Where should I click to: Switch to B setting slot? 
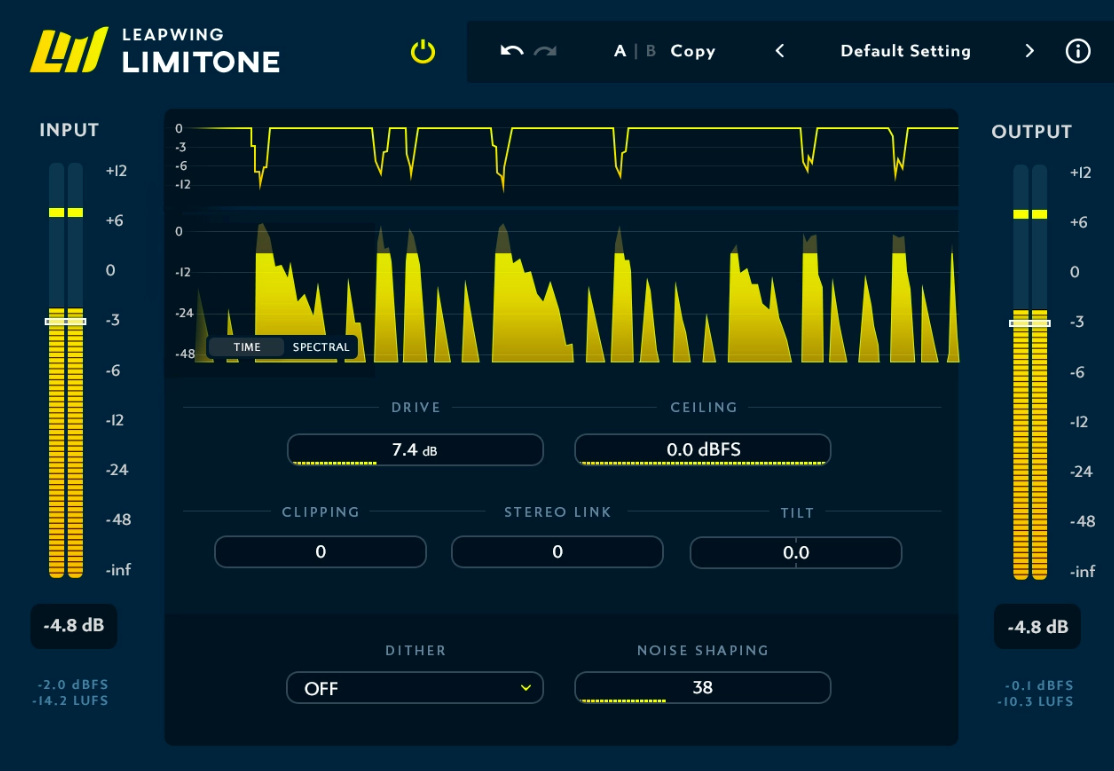[x=651, y=51]
